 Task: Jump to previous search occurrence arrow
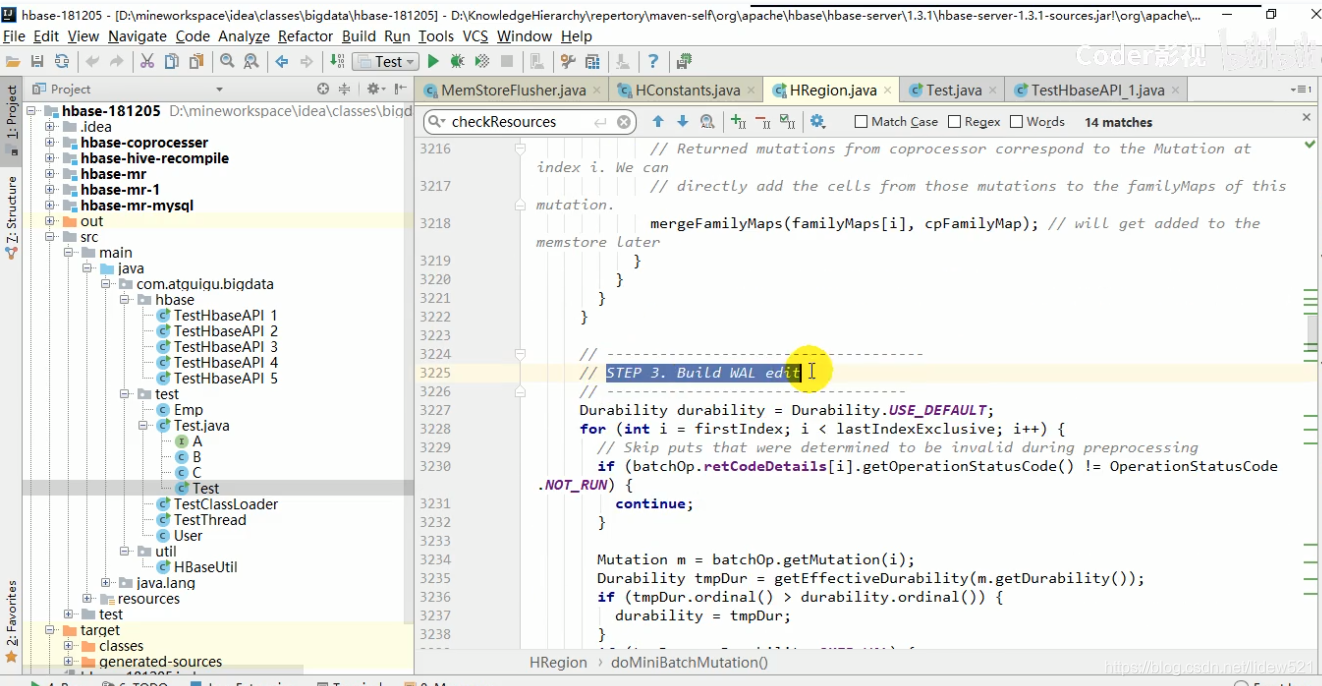657,121
